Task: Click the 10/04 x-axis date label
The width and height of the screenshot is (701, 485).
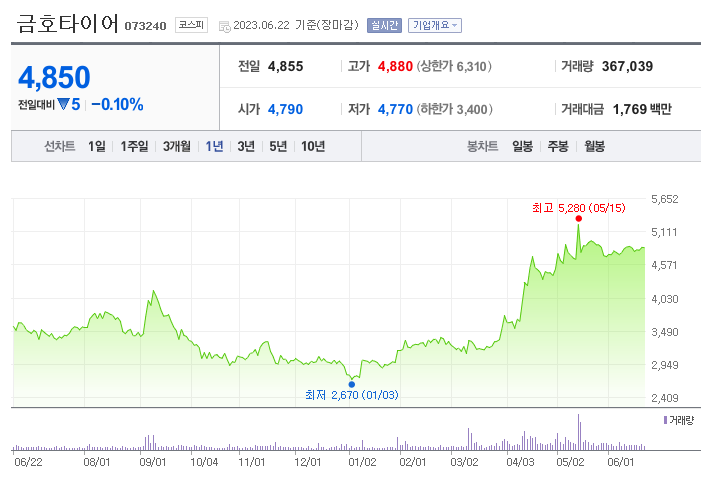Action: [204, 462]
